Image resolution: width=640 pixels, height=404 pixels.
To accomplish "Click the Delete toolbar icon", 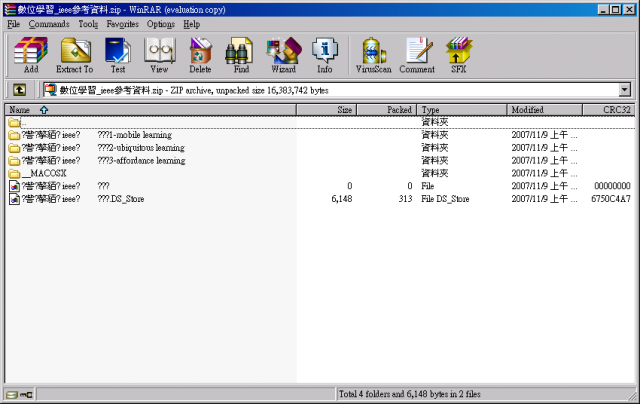I will coord(200,55).
